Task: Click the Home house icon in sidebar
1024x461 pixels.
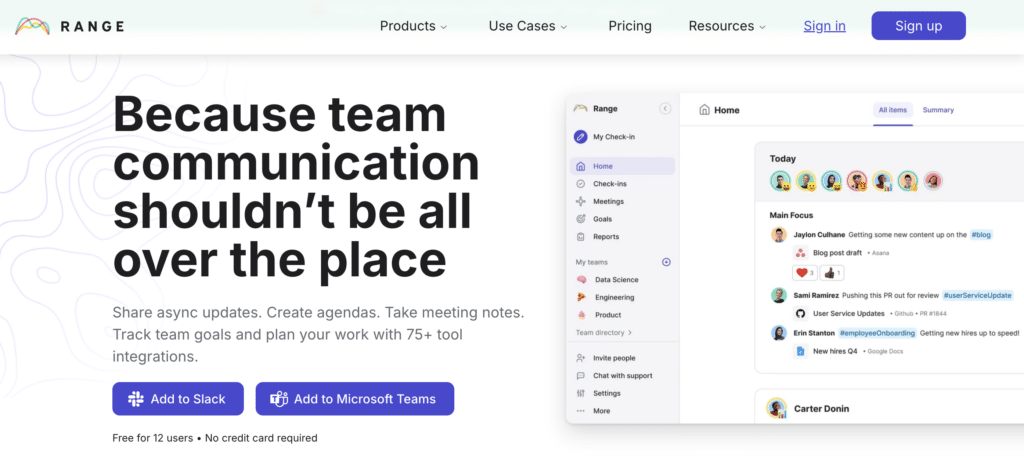Action: pos(581,167)
